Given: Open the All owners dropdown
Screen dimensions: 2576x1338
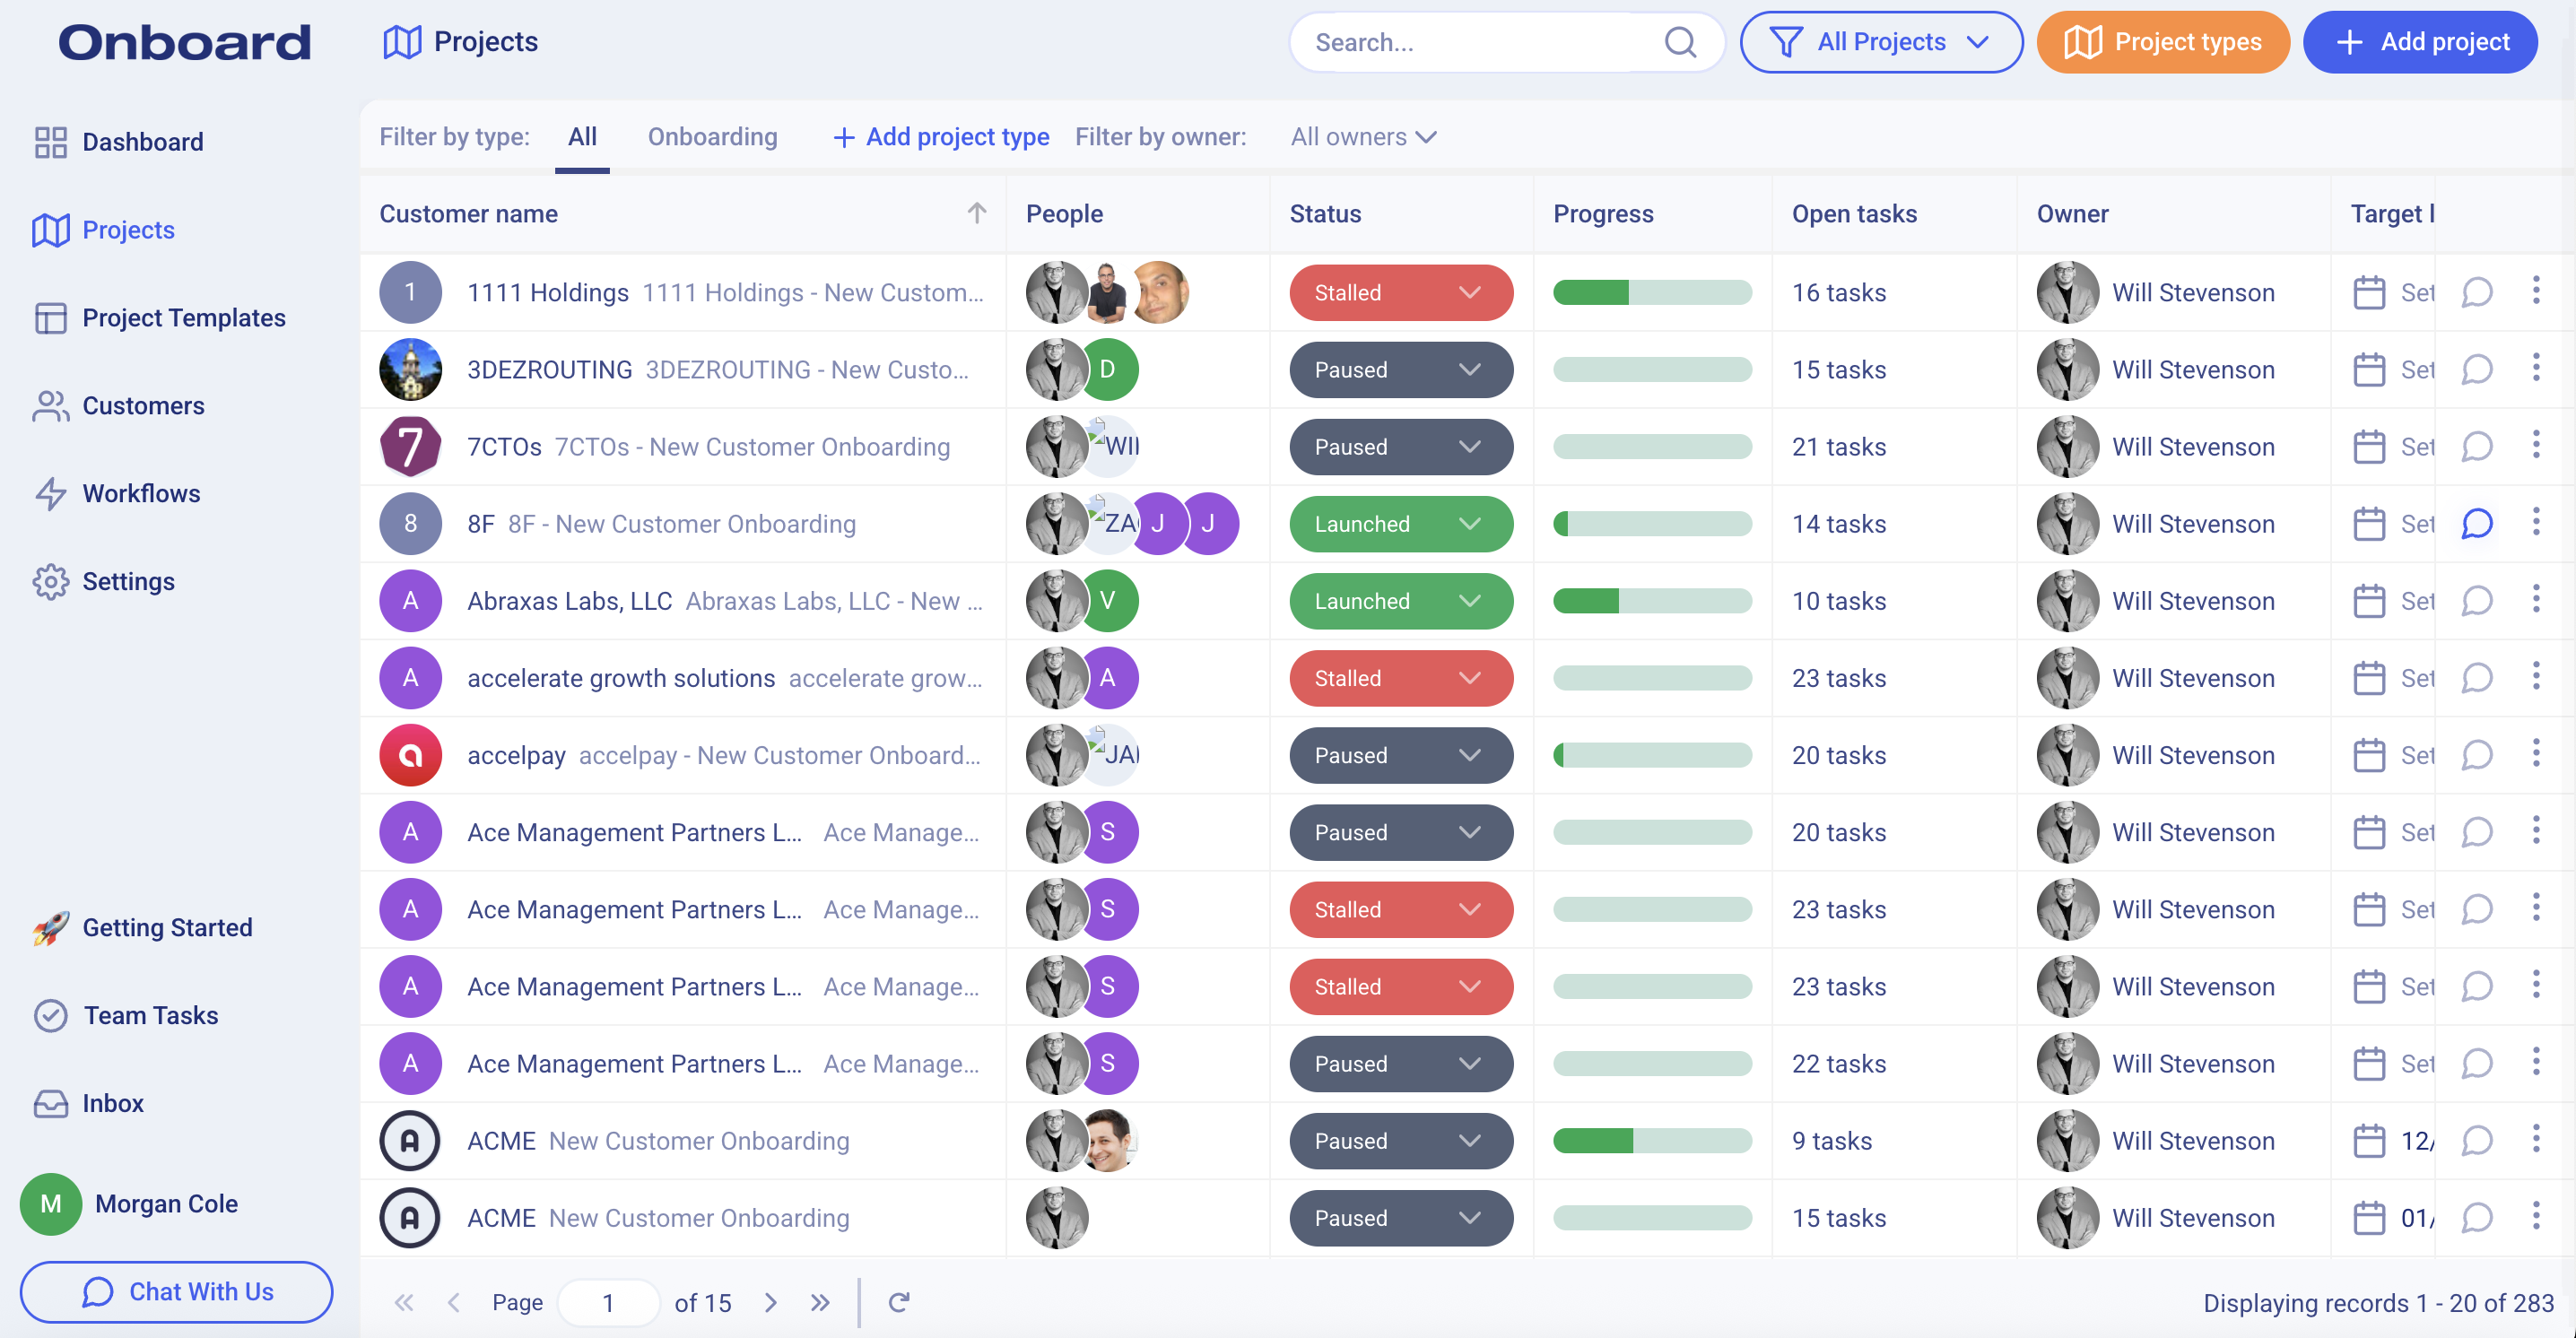Looking at the screenshot, I should point(1362,137).
